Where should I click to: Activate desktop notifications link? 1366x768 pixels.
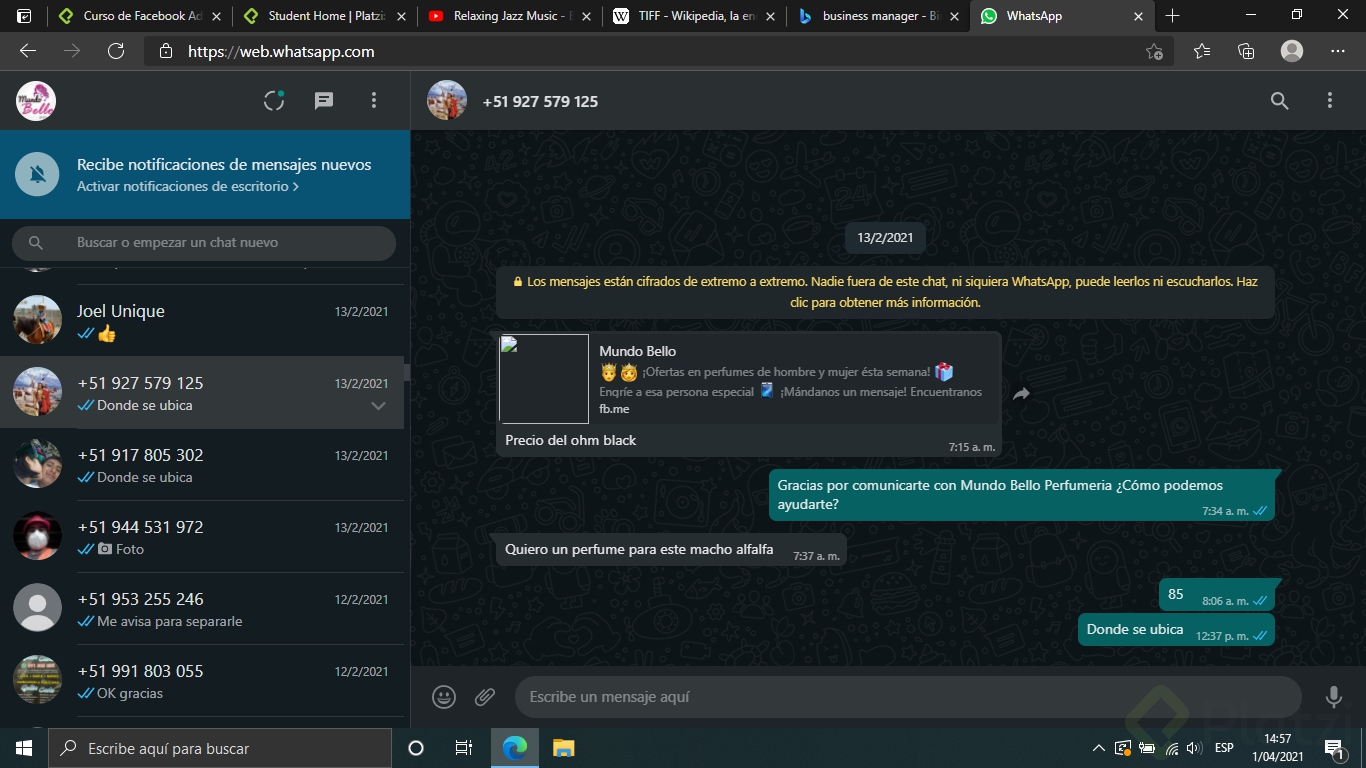(187, 187)
